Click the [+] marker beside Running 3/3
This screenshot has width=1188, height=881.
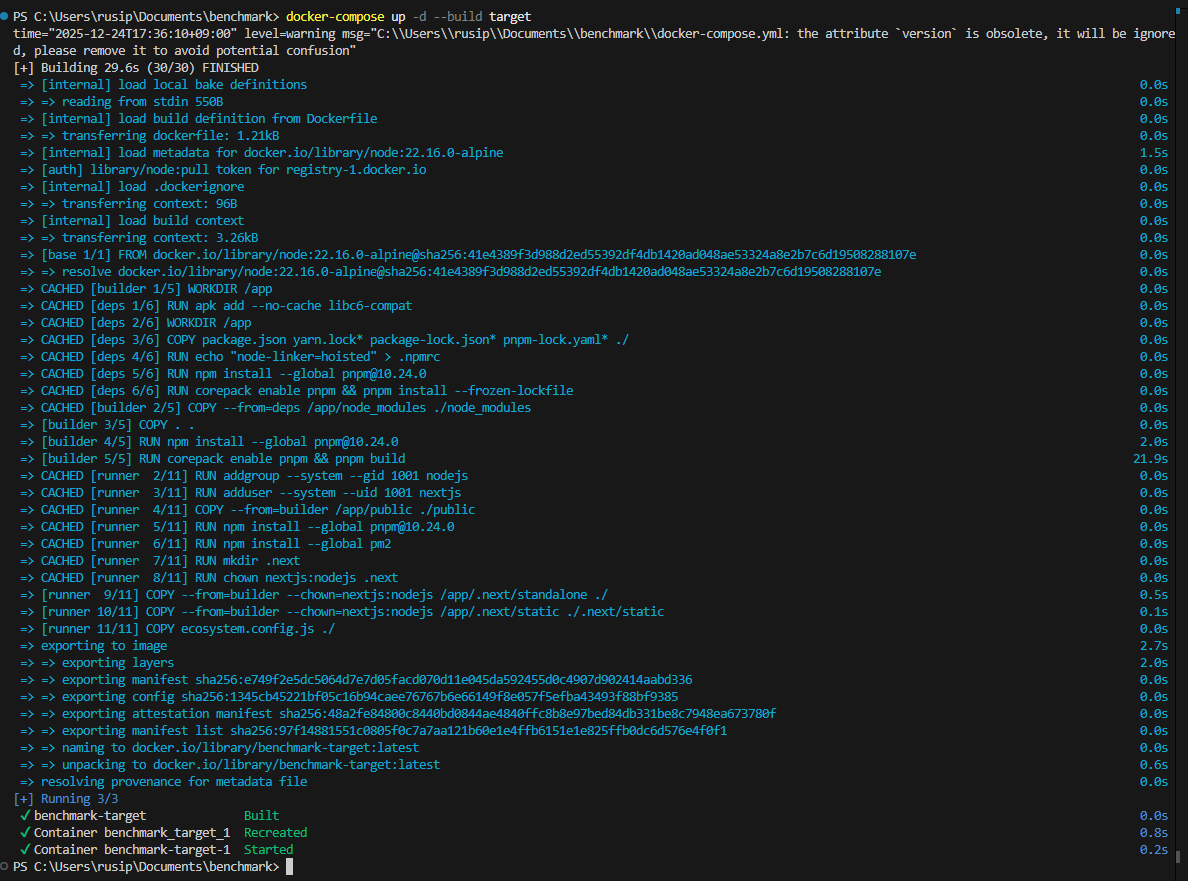click(x=24, y=799)
